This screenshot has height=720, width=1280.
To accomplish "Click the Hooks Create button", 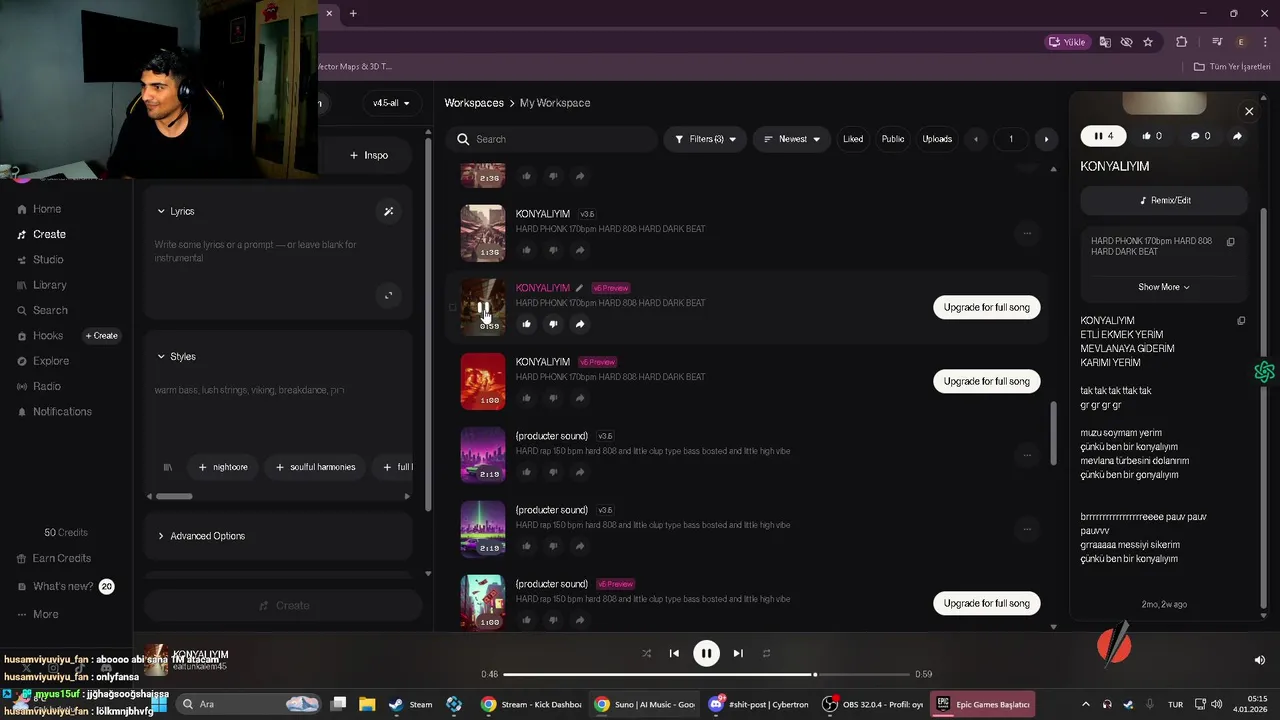I will tap(101, 336).
